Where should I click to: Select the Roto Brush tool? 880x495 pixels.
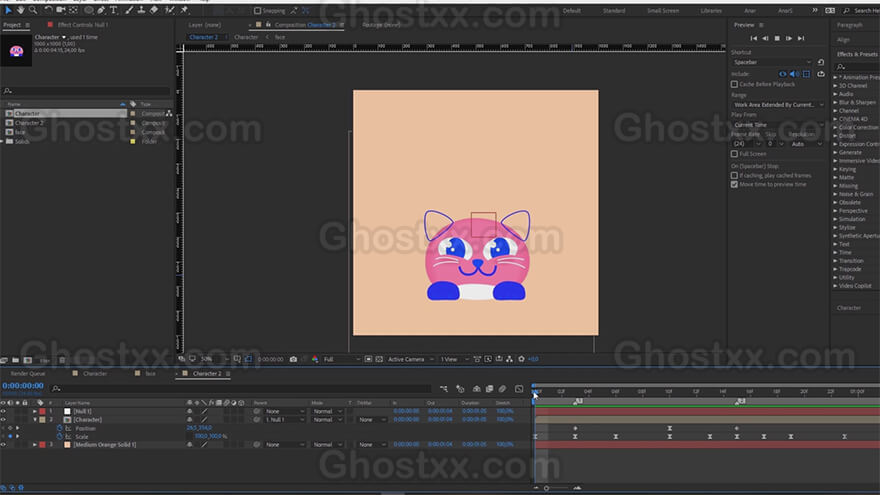coord(169,10)
